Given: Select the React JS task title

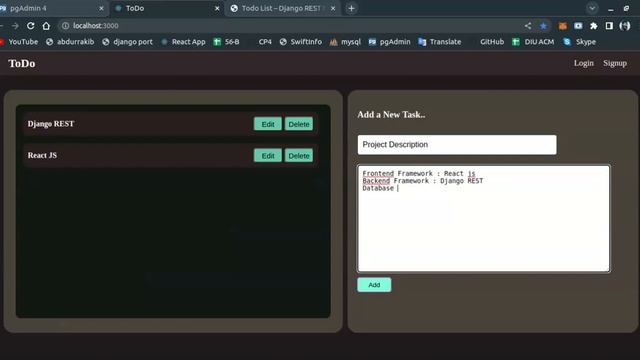Looking at the screenshot, I should (x=42, y=155).
